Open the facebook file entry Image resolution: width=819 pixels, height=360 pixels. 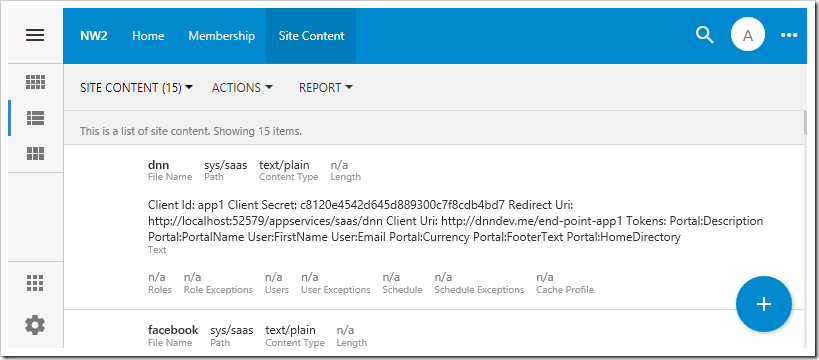[x=173, y=330]
